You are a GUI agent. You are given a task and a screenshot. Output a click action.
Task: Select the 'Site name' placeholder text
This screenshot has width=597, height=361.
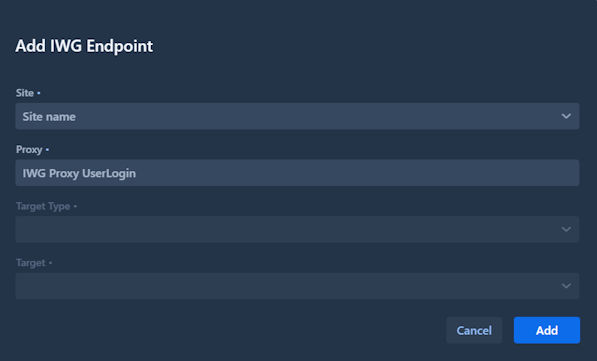click(x=49, y=117)
